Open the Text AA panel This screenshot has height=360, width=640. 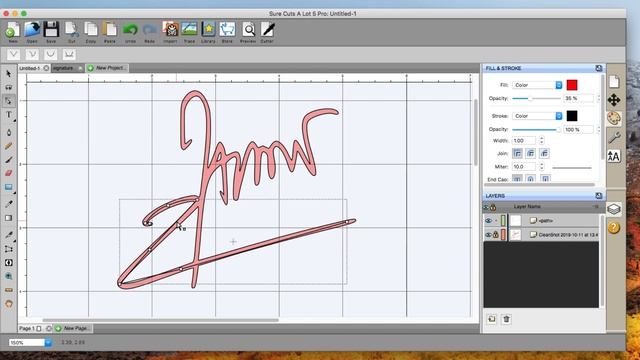click(x=614, y=156)
